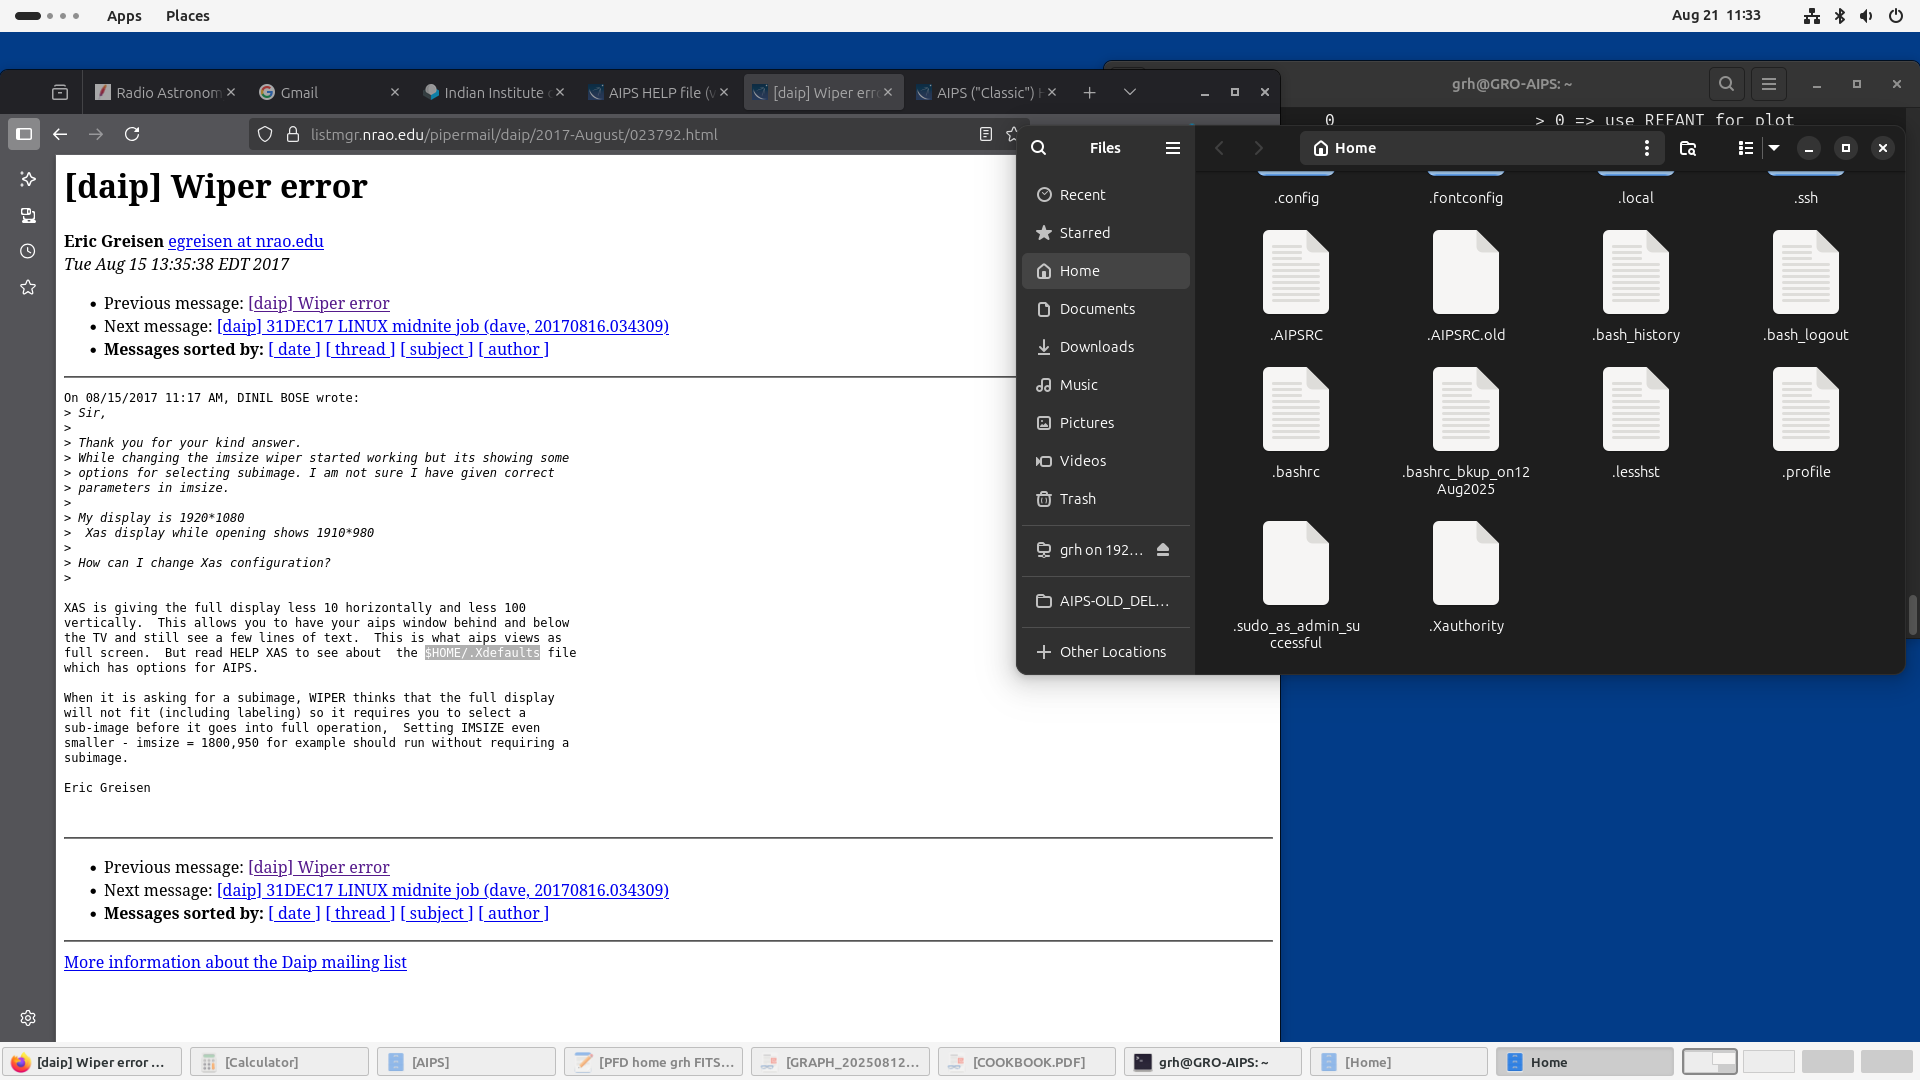Open the .bashrc file
1920x1080 pixels.
pos(1295,410)
